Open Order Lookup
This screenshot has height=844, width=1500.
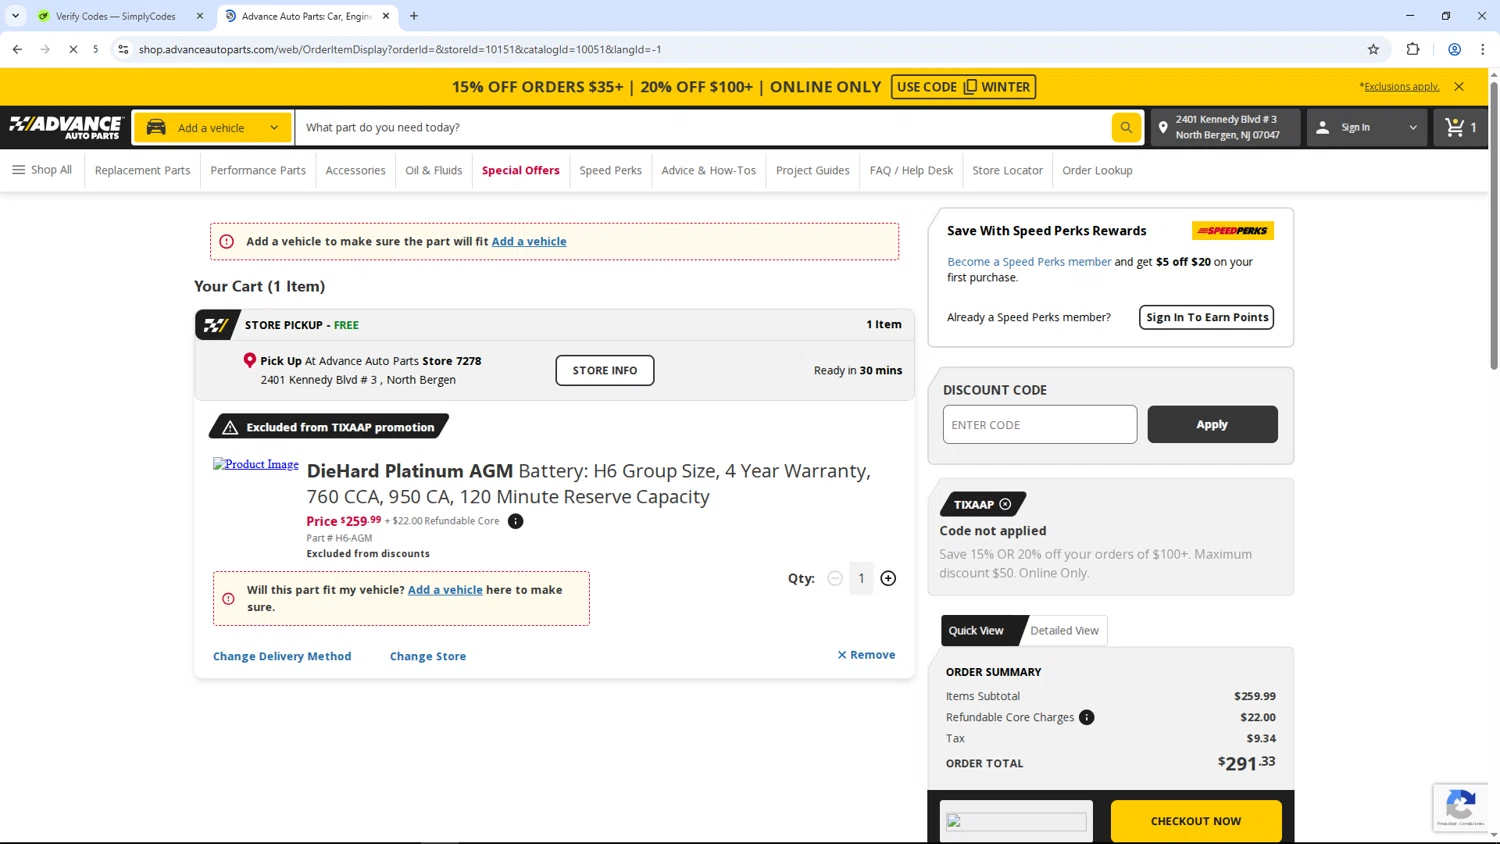coord(1097,170)
